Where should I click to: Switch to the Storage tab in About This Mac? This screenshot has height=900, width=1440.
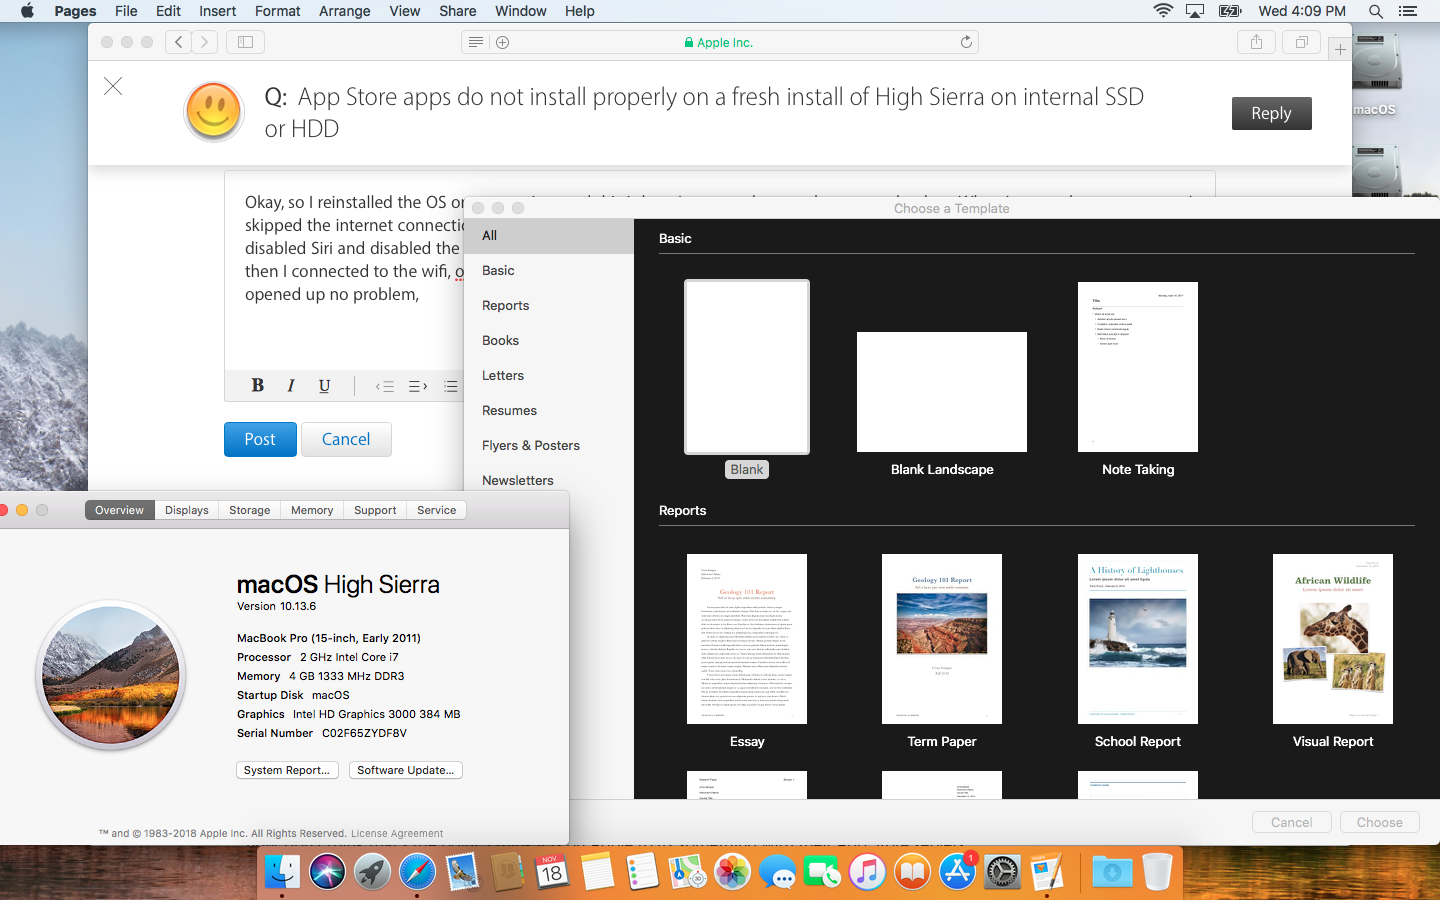[x=250, y=510]
